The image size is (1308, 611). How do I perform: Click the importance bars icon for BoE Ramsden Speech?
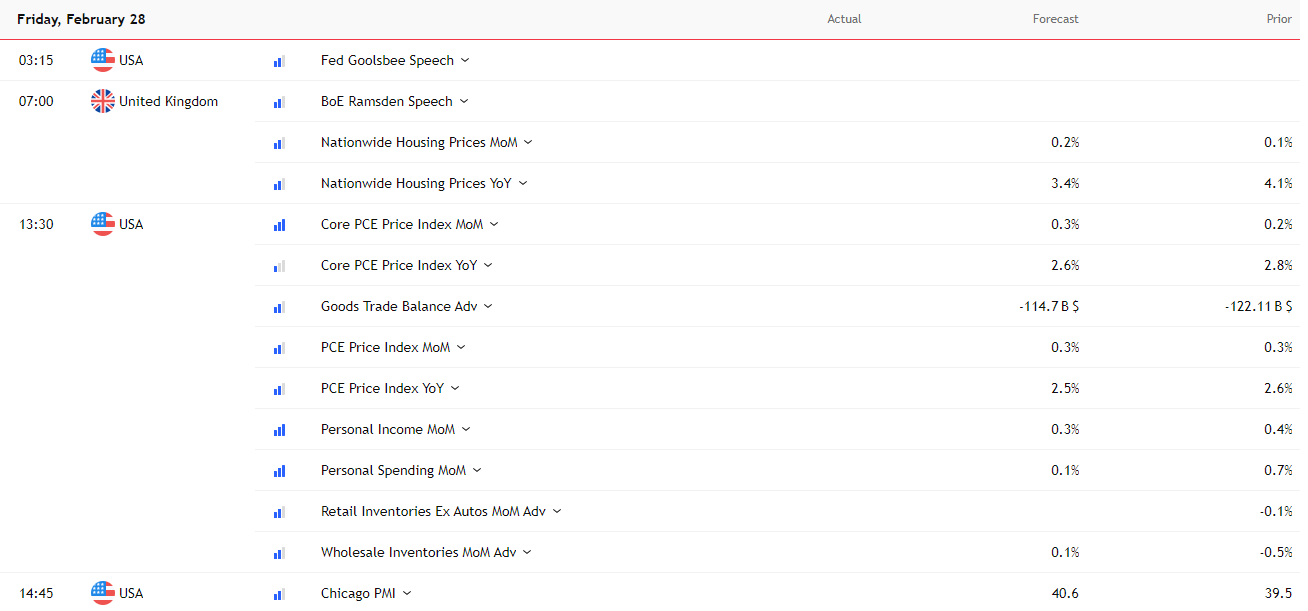279,102
